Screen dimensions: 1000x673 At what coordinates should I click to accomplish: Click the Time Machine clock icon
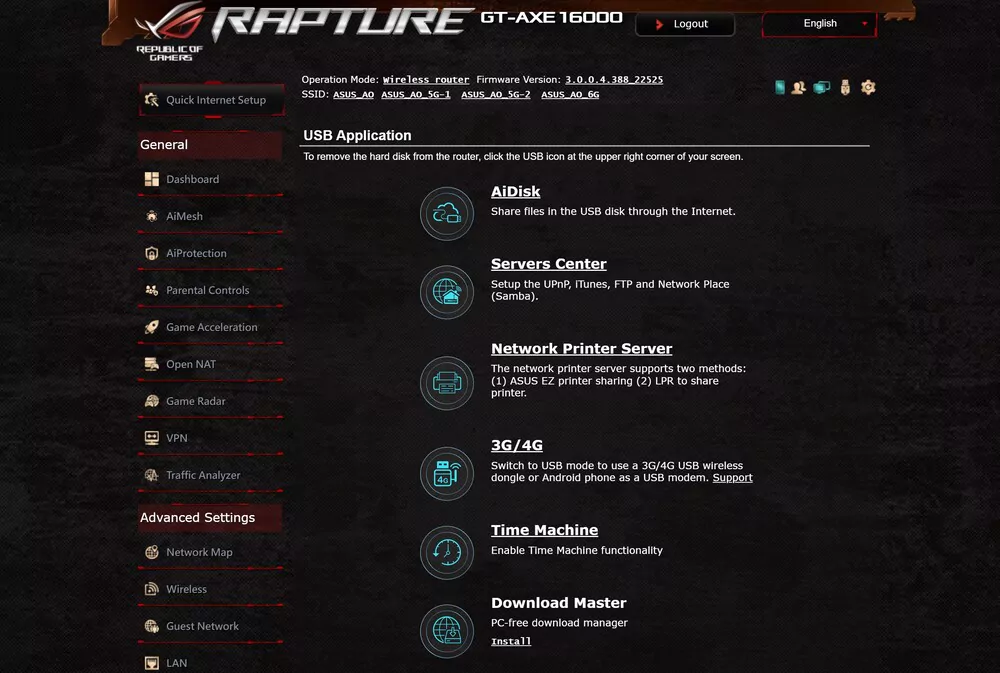pyautogui.click(x=446, y=552)
